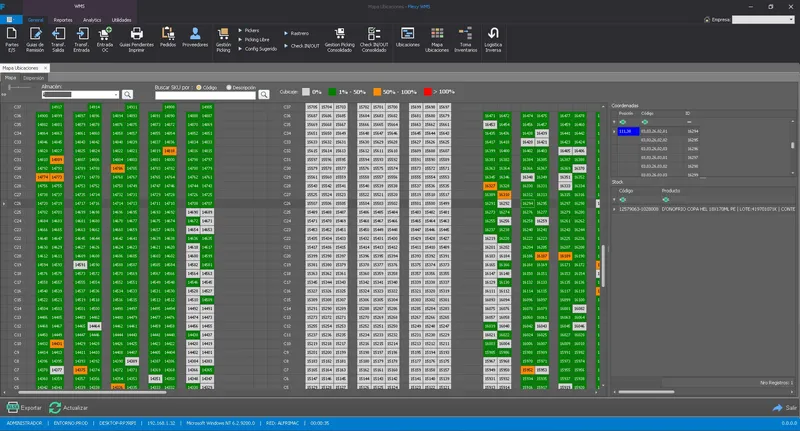This screenshot has width=800, height=431.
Task: Select the Mapa sub-tab
Action: click(x=10, y=78)
